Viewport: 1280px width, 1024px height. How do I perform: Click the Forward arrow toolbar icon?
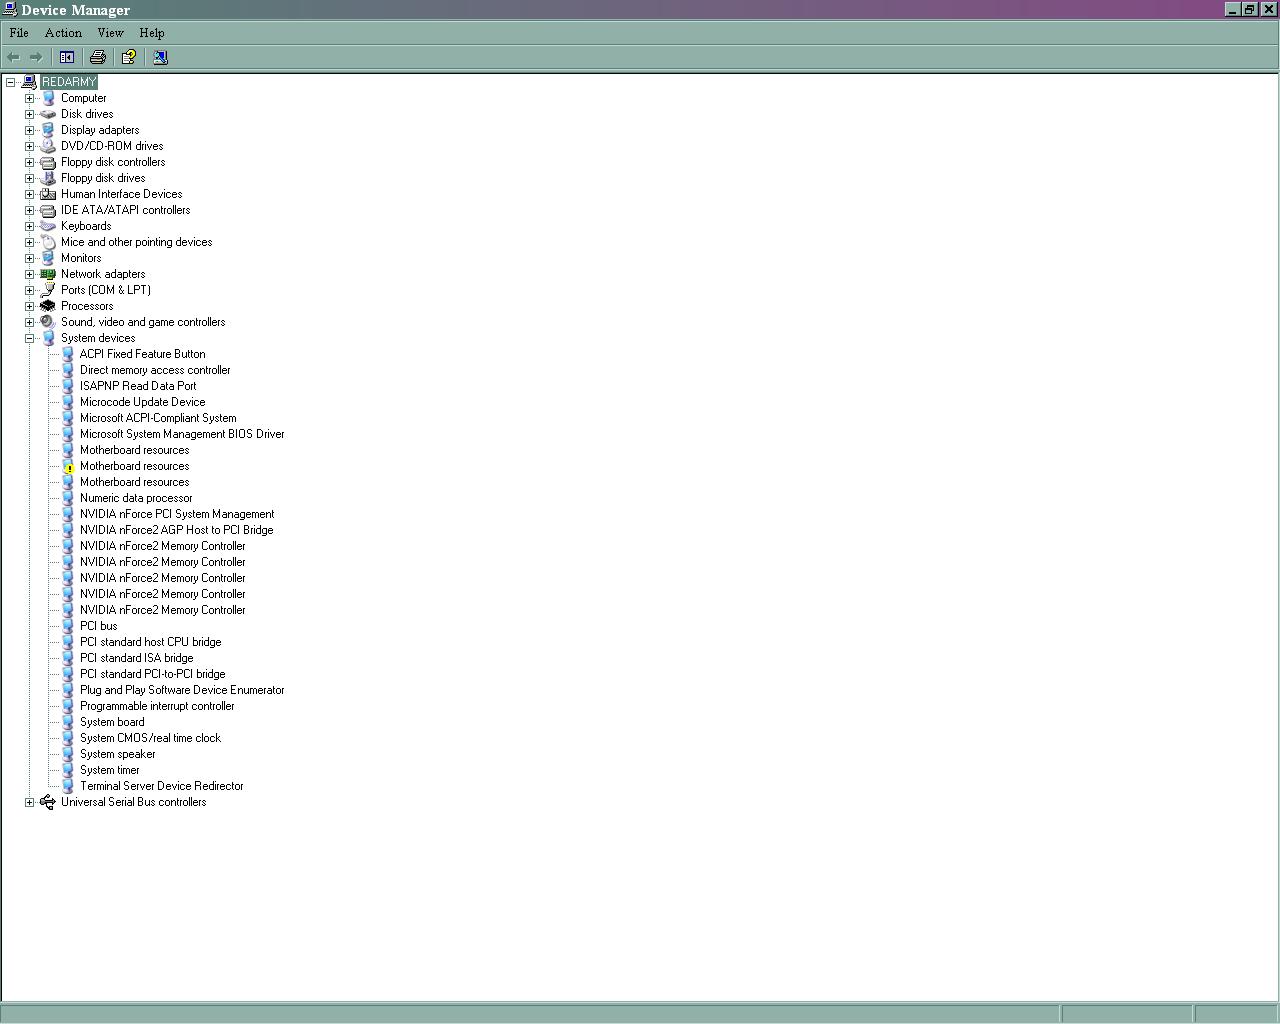point(36,57)
